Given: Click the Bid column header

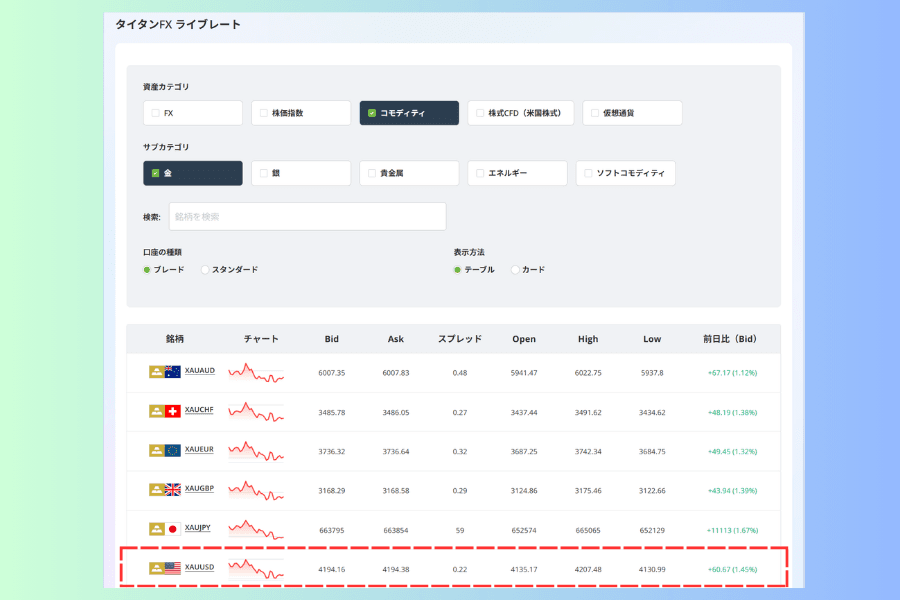Looking at the screenshot, I should pyautogui.click(x=332, y=339).
